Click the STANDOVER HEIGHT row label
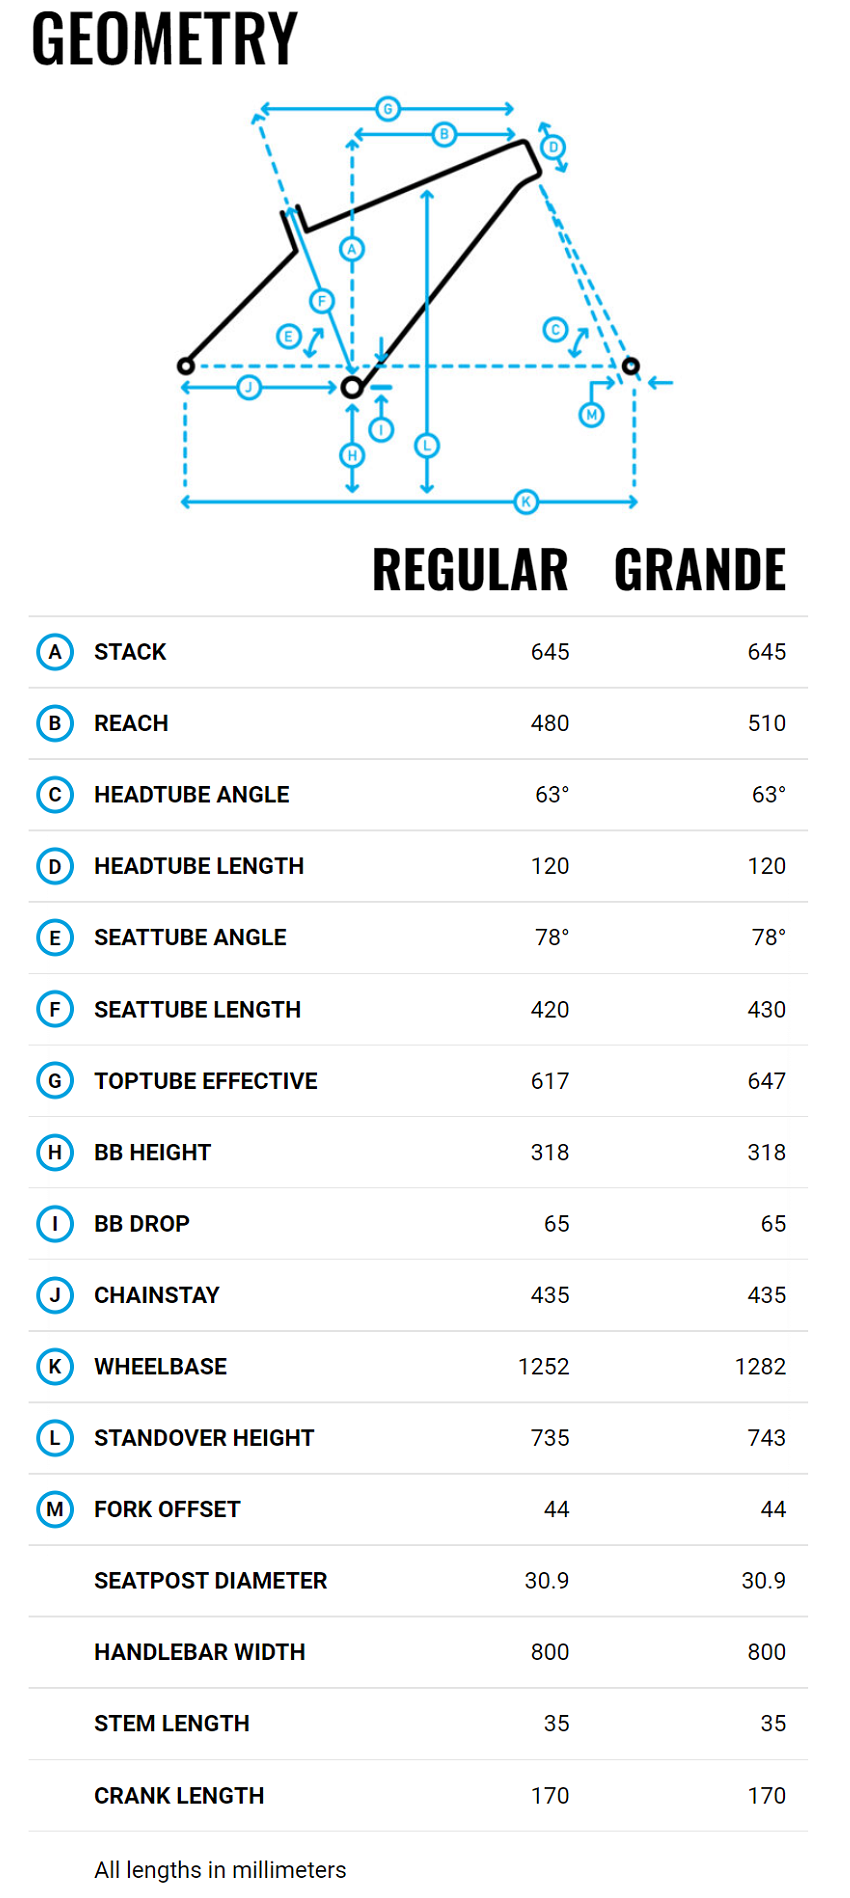The height and width of the screenshot is (1898, 850). click(x=204, y=1438)
